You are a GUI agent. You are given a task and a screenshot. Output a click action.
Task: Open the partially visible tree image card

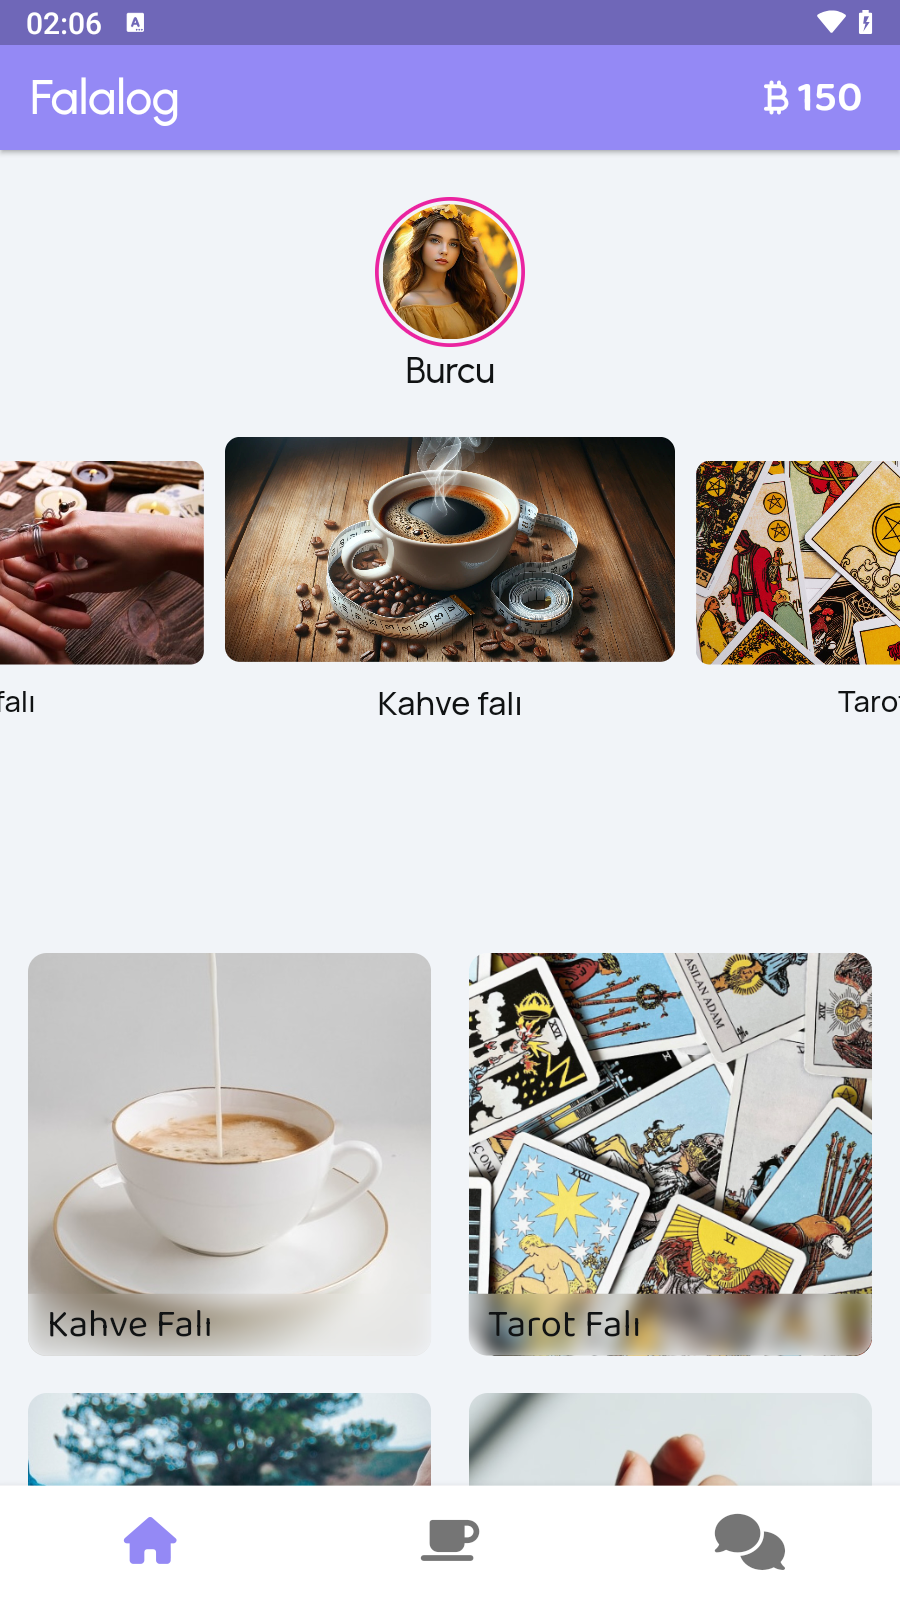pyautogui.click(x=229, y=1439)
